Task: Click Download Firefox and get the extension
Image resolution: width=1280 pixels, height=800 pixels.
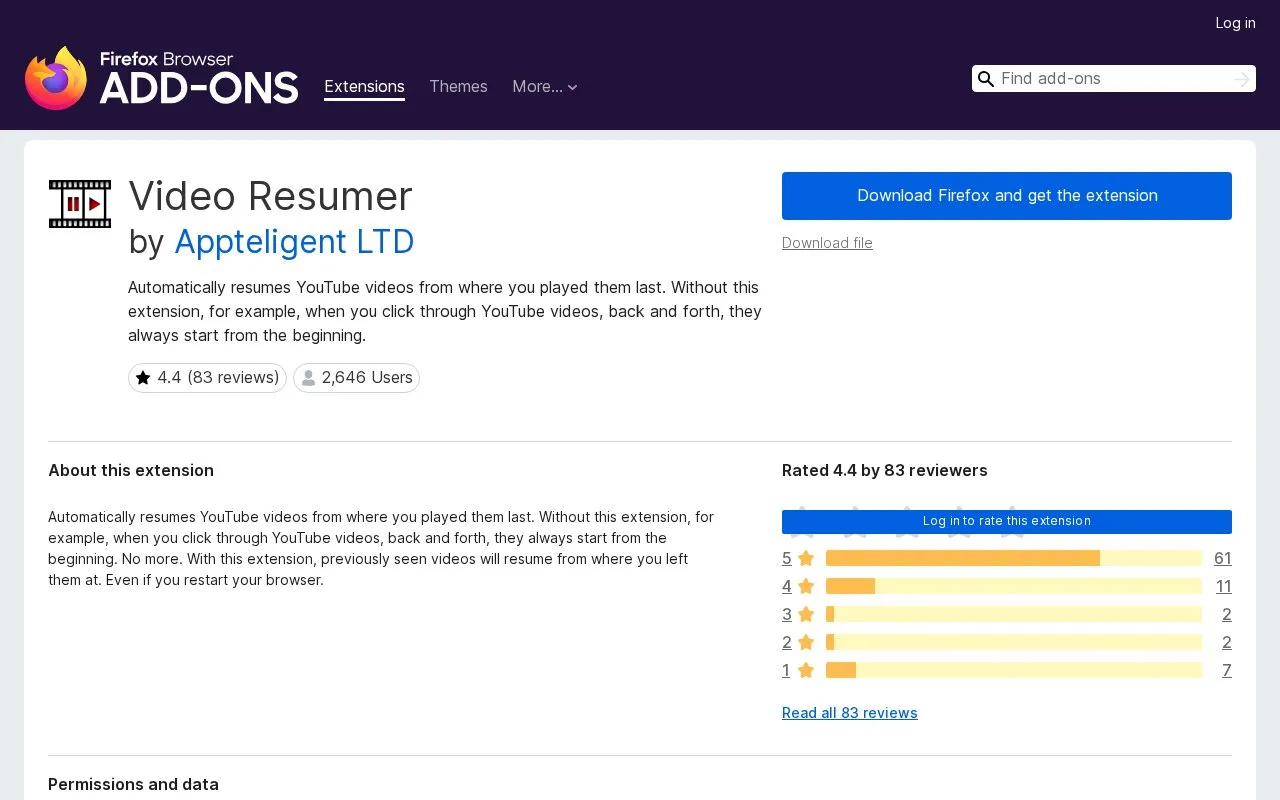Action: tap(1007, 196)
